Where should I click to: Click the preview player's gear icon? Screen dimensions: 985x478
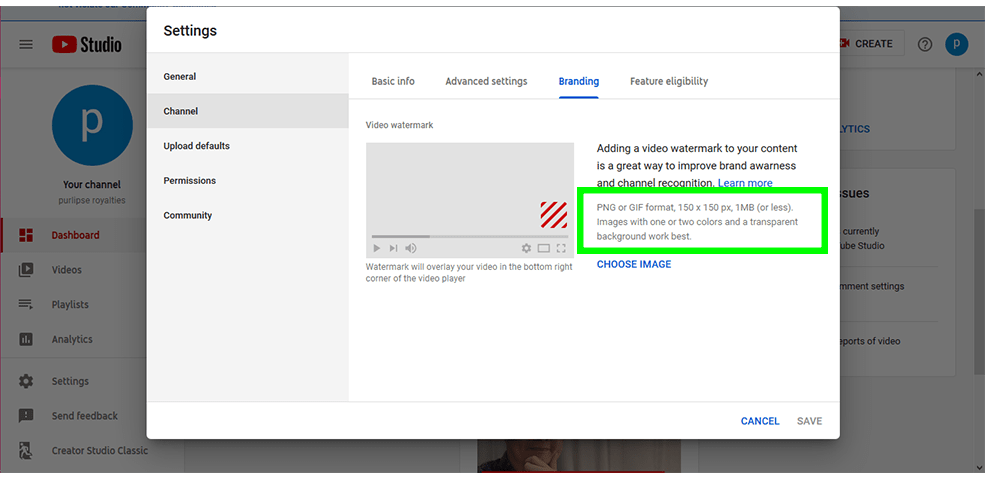526,248
